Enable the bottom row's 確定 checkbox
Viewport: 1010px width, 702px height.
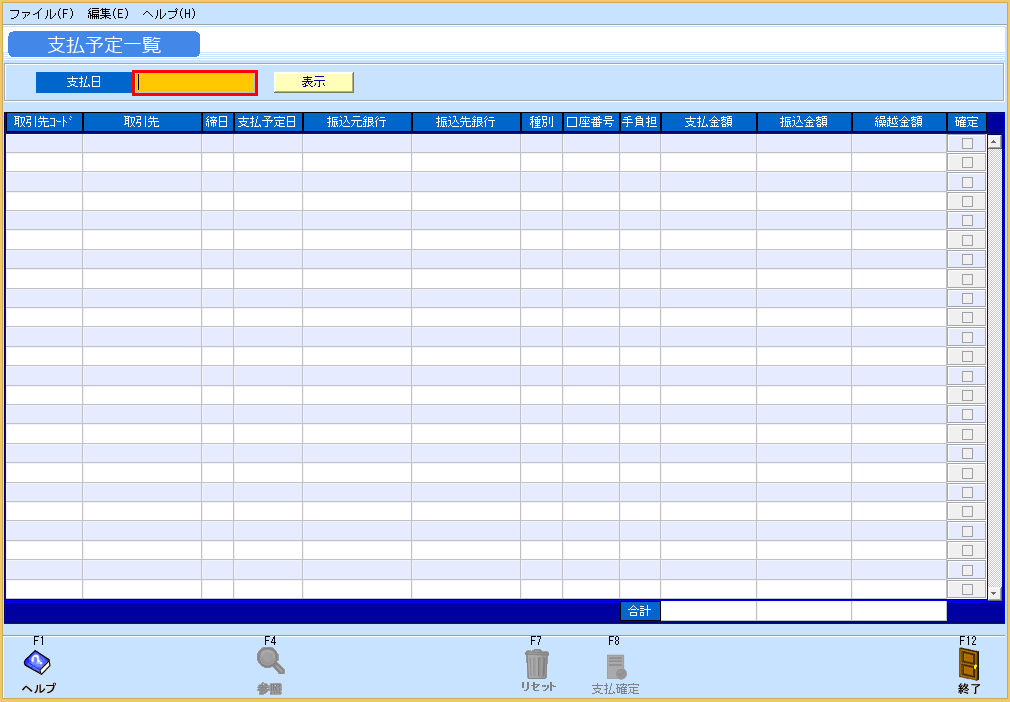pyautogui.click(x=965, y=587)
